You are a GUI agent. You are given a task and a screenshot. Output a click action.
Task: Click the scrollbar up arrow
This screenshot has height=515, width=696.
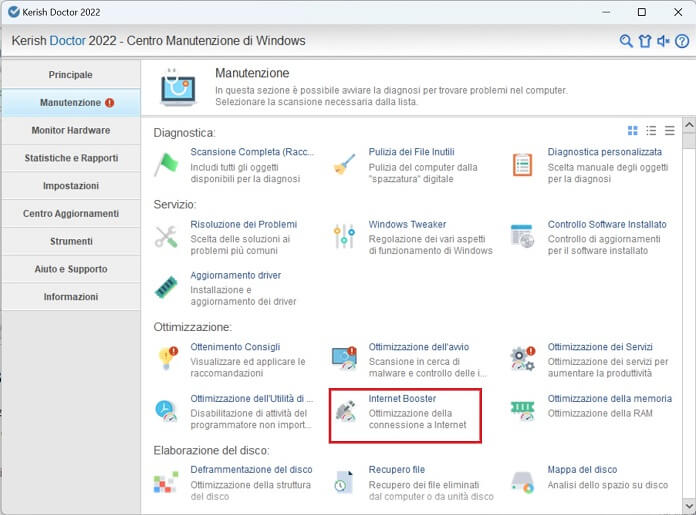[x=689, y=125]
